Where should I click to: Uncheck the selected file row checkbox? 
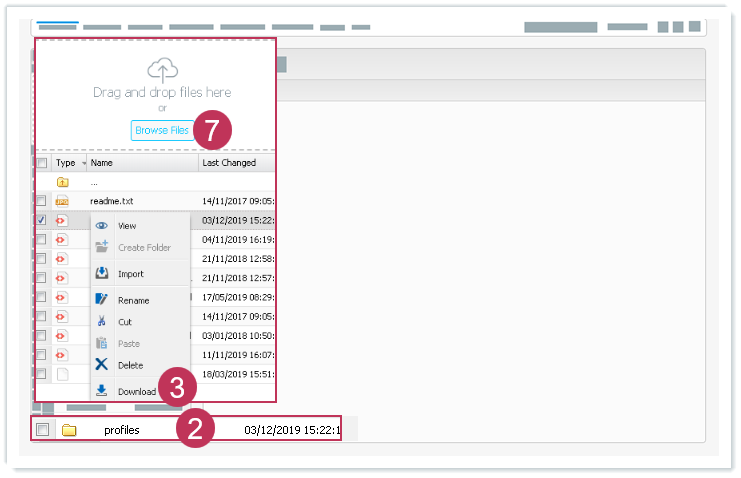(41, 220)
